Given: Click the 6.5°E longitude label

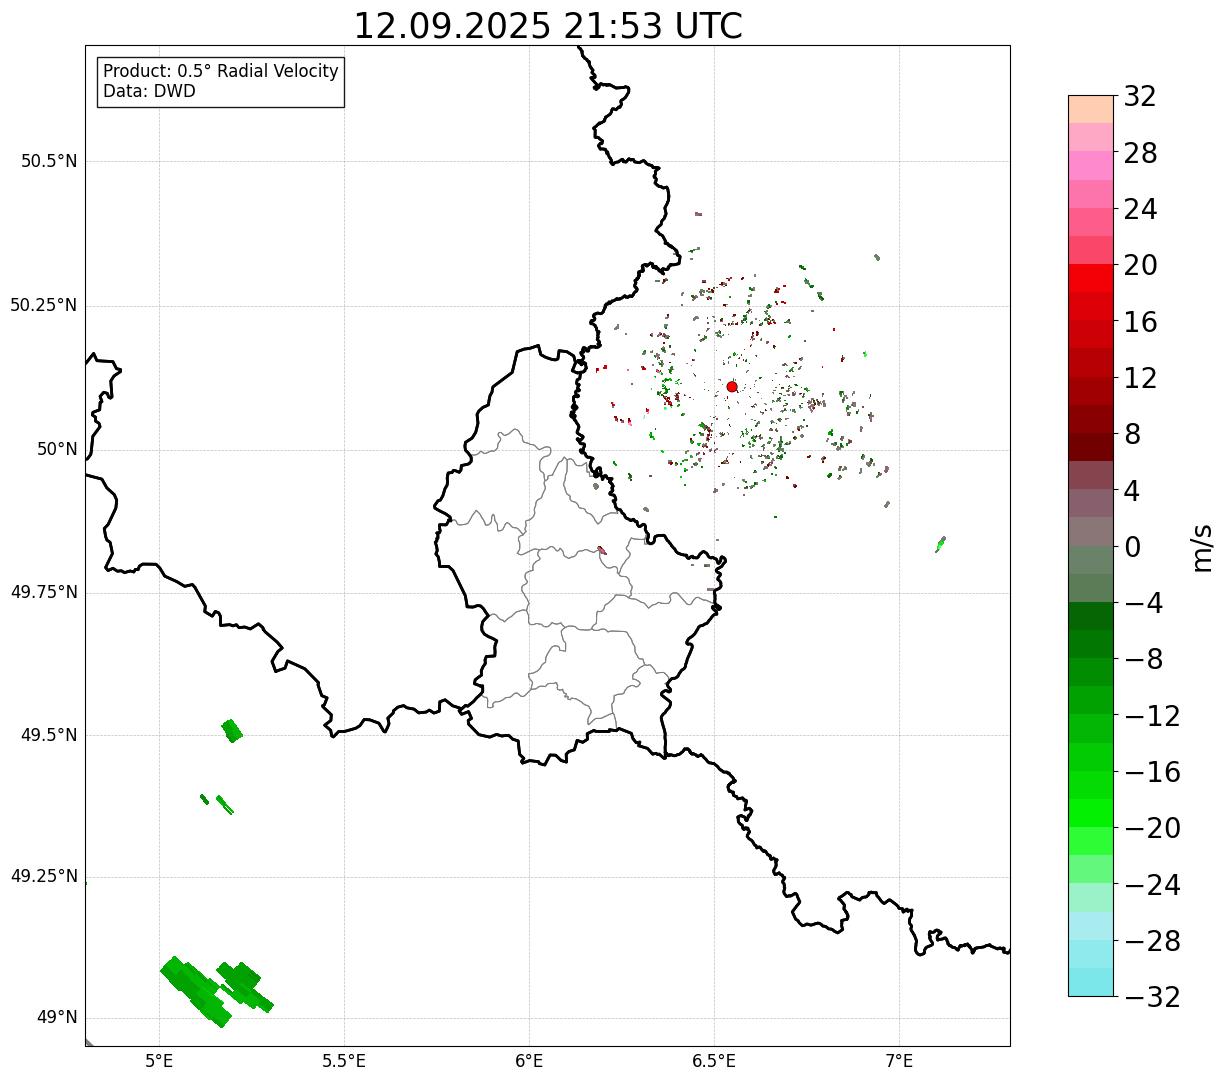Looking at the screenshot, I should [714, 1060].
